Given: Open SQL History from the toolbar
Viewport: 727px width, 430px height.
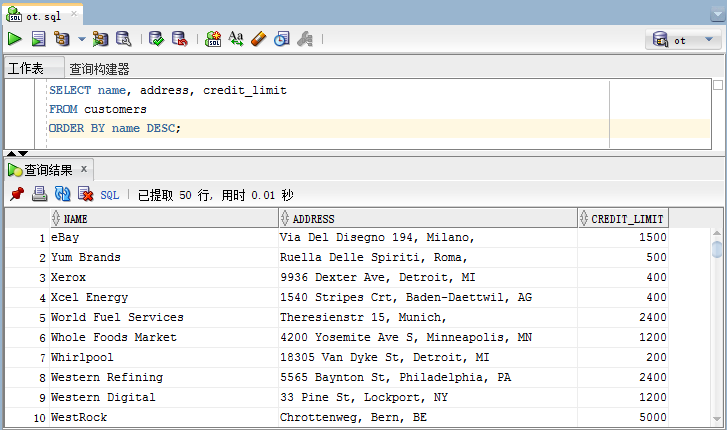Looking at the screenshot, I should [x=281, y=39].
